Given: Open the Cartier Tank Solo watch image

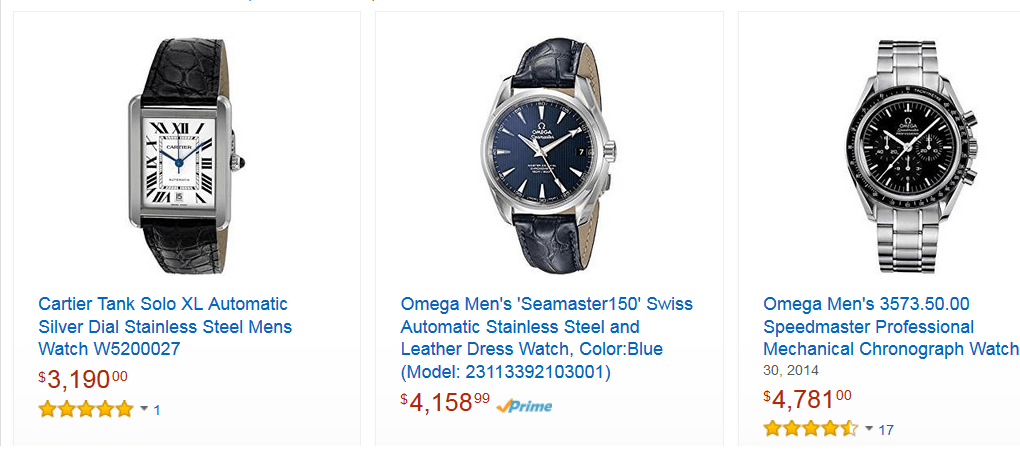Looking at the screenshot, I should pyautogui.click(x=187, y=155).
